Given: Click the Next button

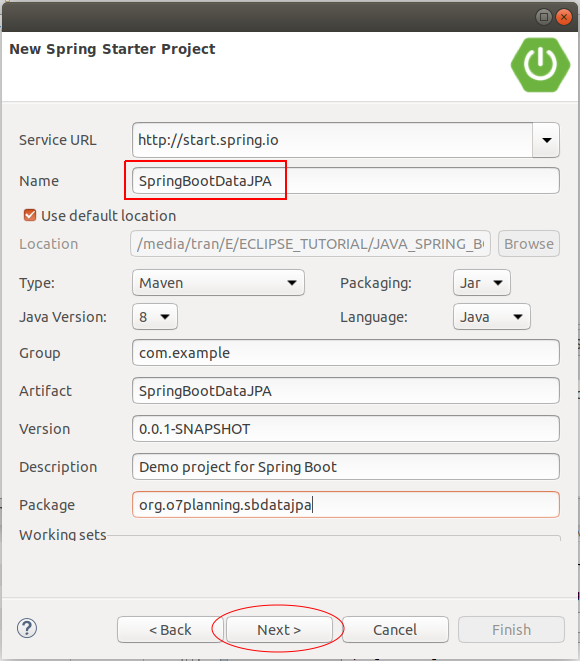Looking at the screenshot, I should click(279, 629).
